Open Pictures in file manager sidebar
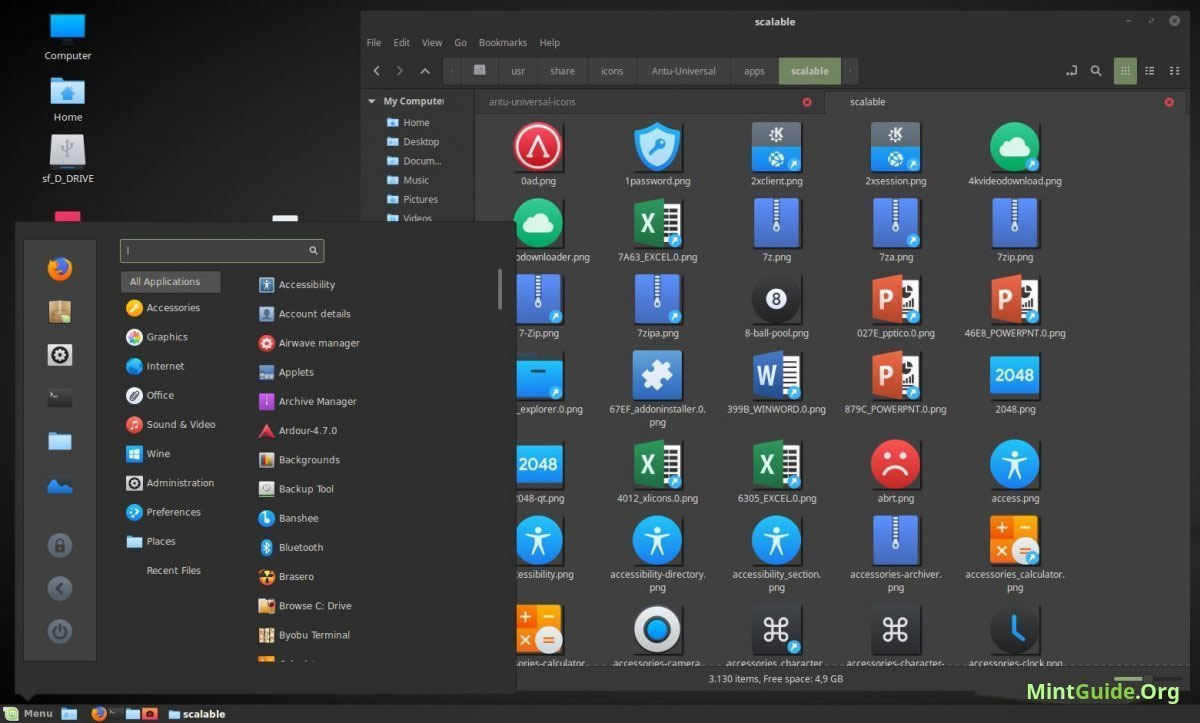This screenshot has width=1200, height=723. (412, 199)
